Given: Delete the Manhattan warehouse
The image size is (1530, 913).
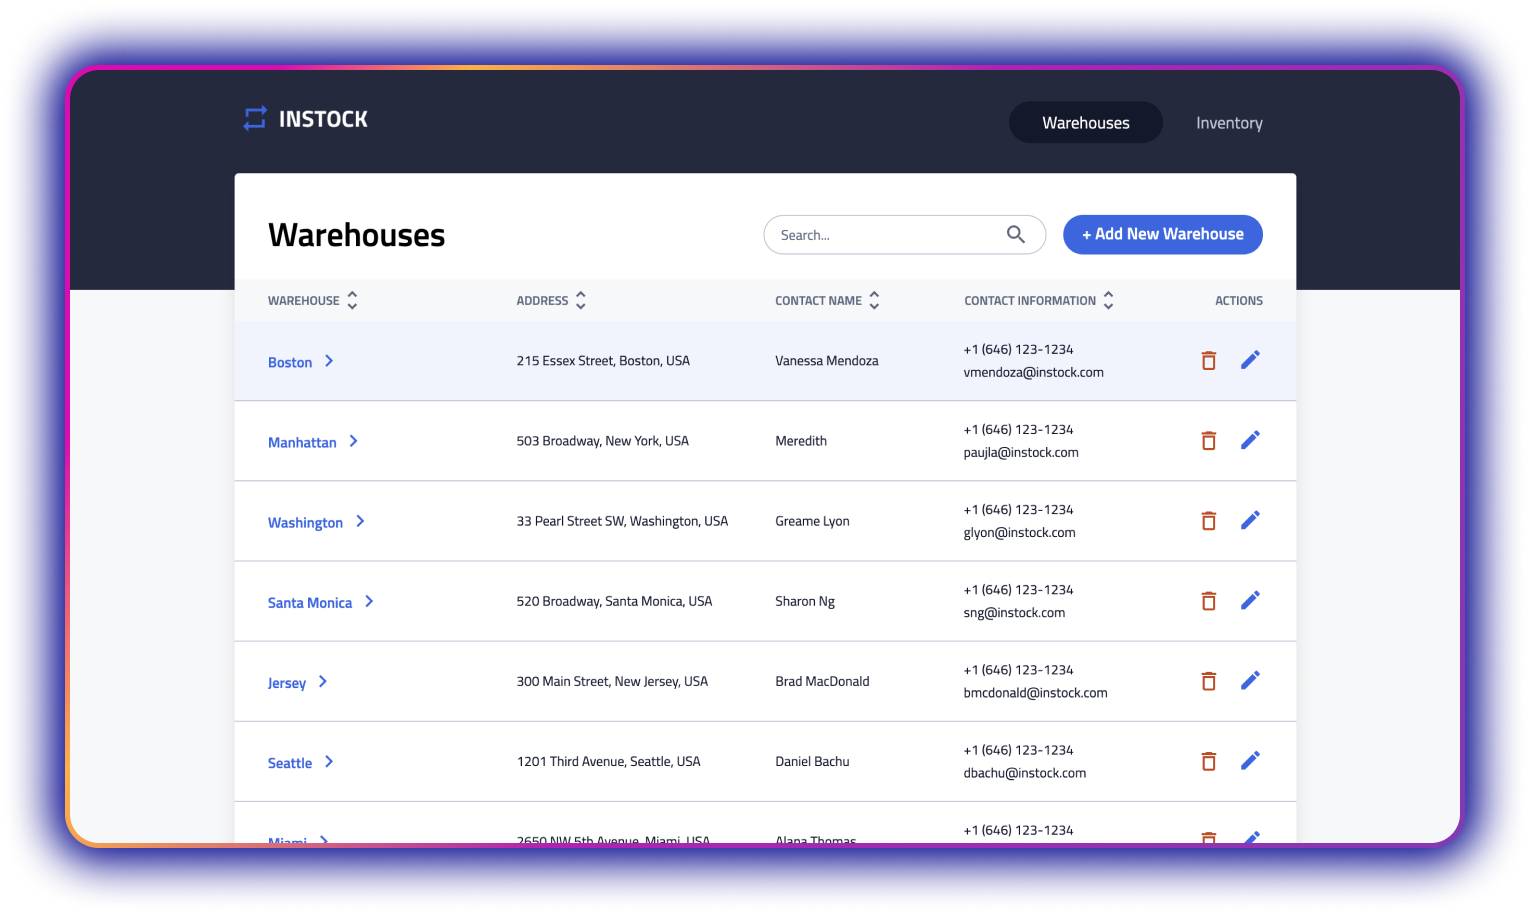Looking at the screenshot, I should point(1208,441).
